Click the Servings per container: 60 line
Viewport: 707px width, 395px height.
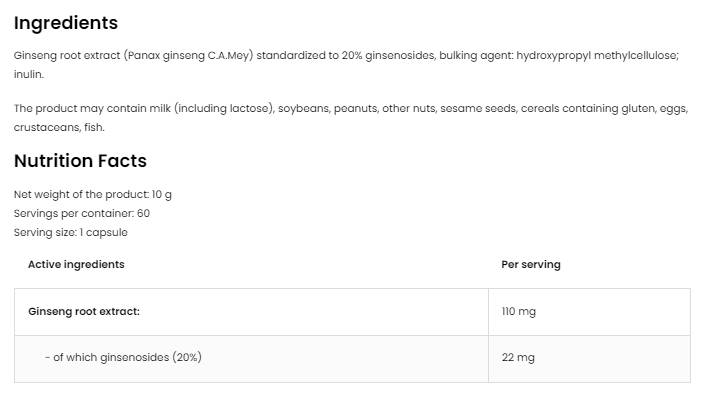click(x=82, y=213)
